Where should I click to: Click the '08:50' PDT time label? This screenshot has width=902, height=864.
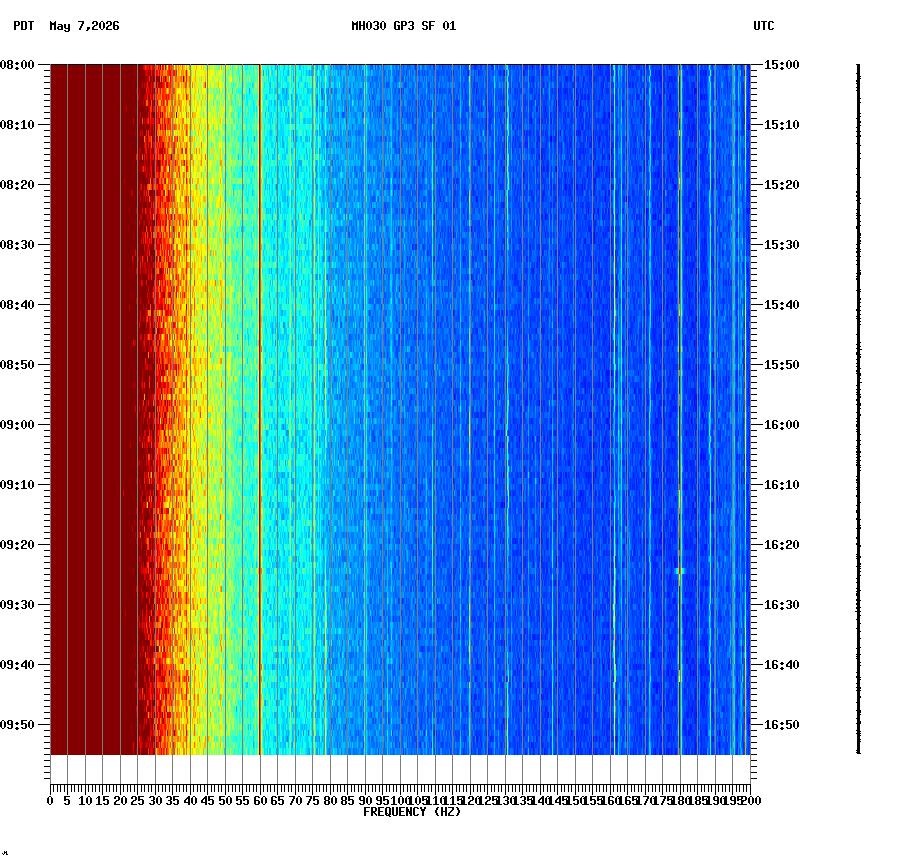[x=17, y=365]
